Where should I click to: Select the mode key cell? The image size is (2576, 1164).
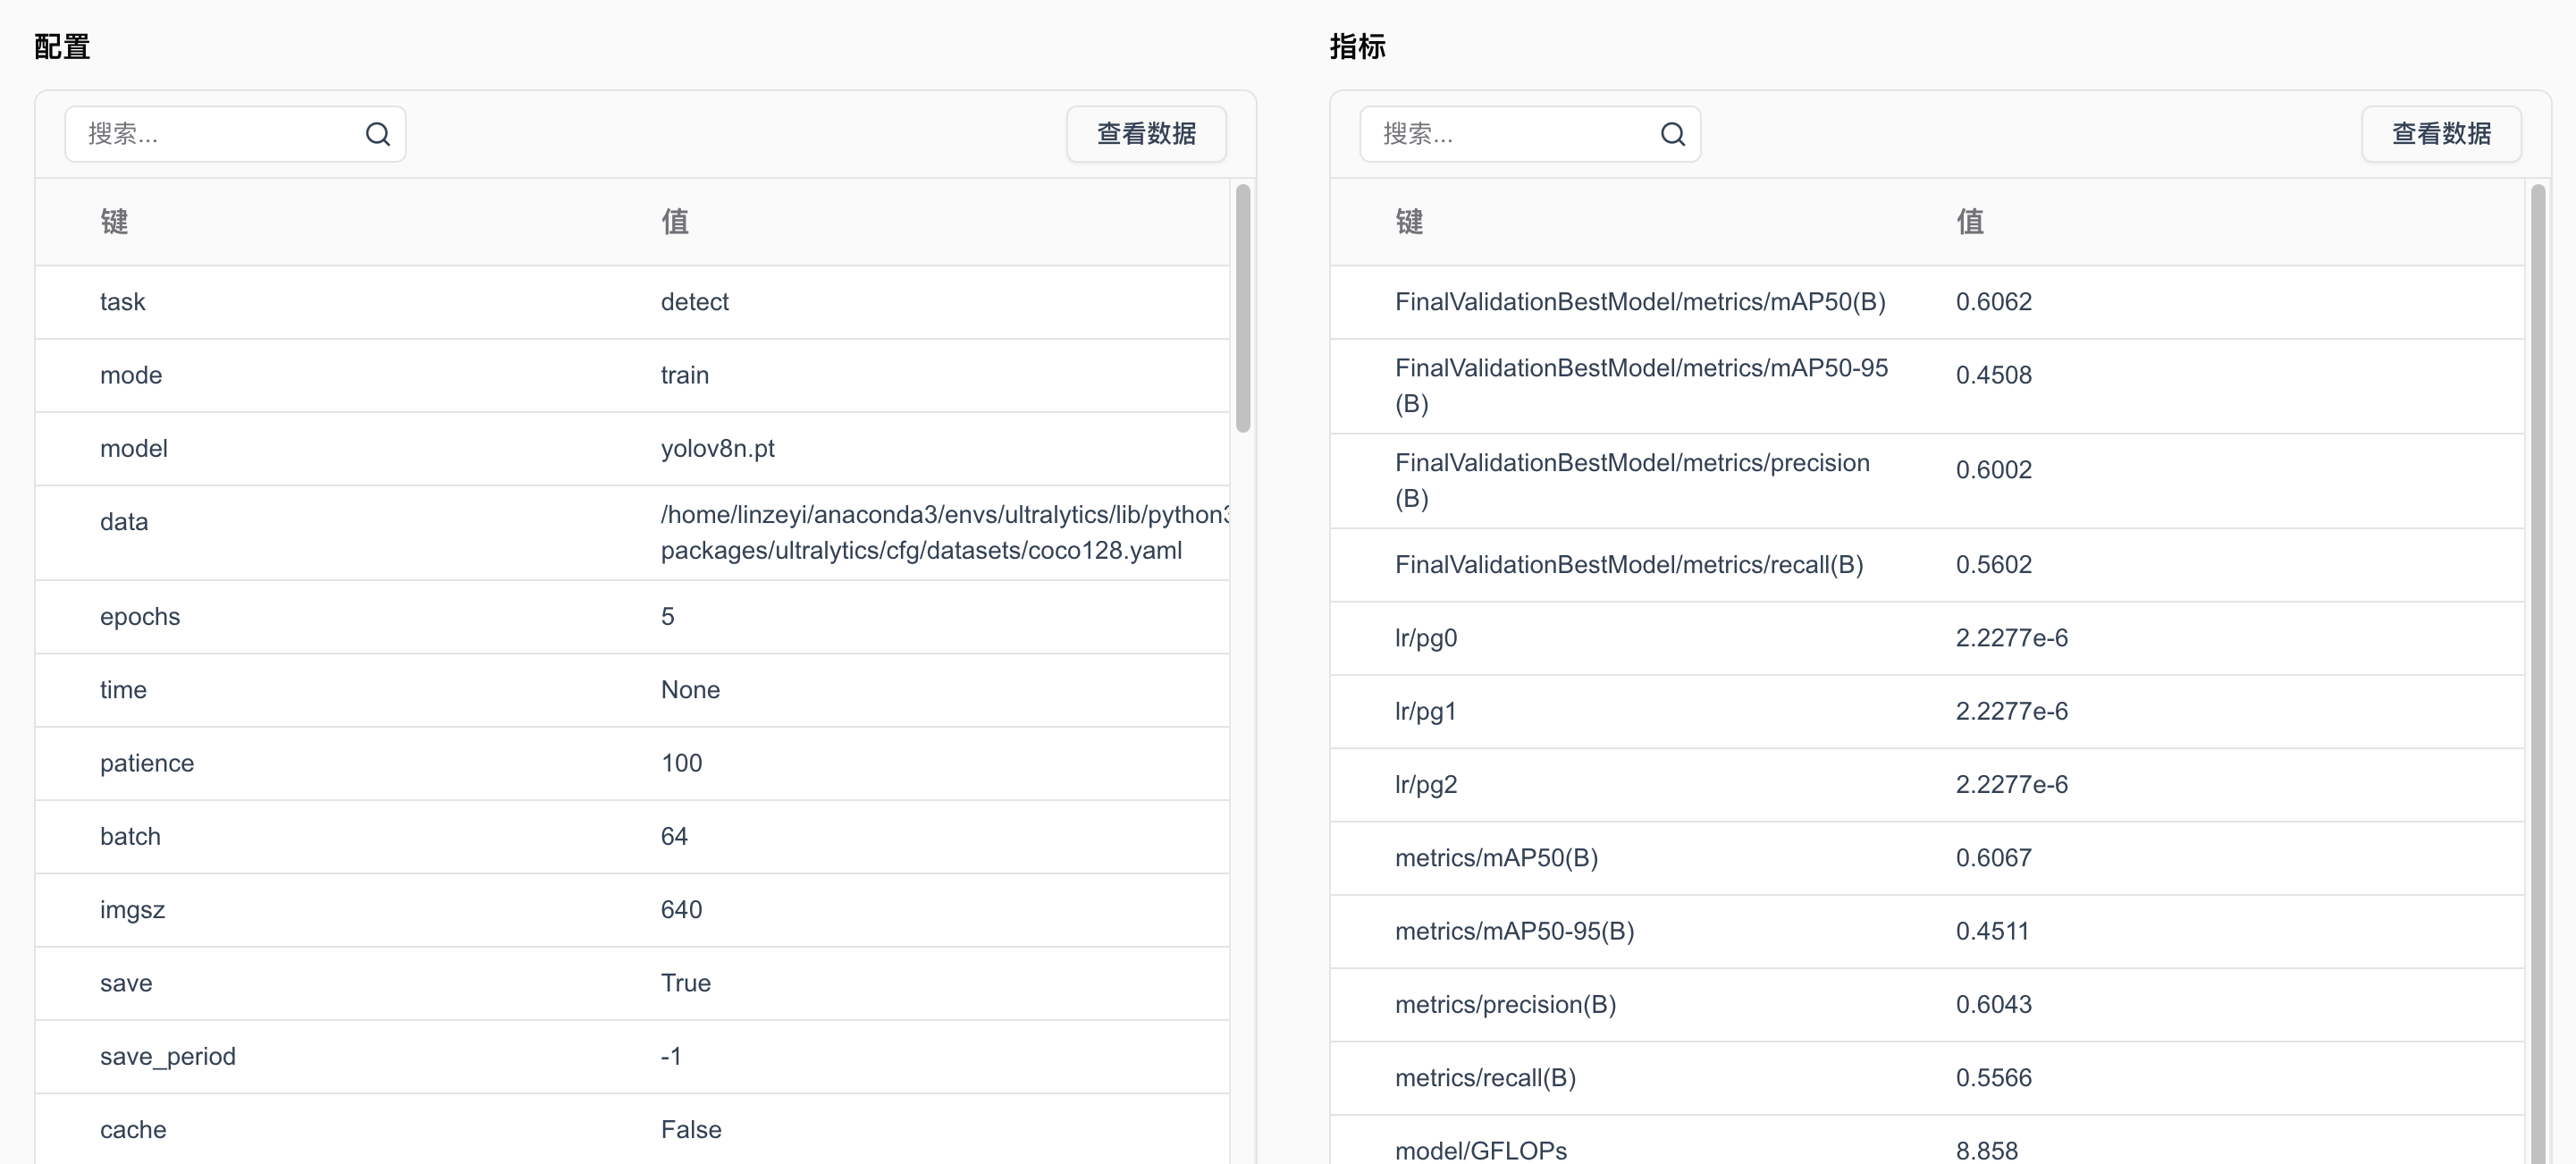click(131, 375)
